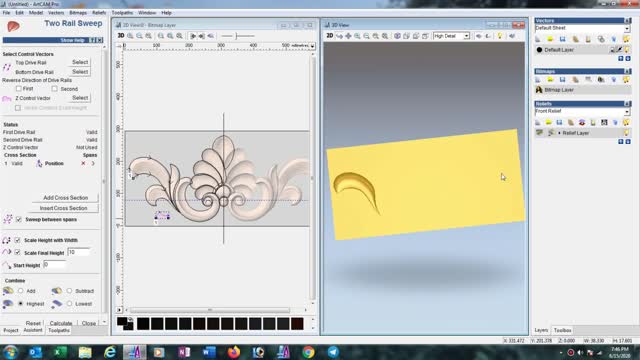Open the File menu
The image size is (640, 360).
7,13
